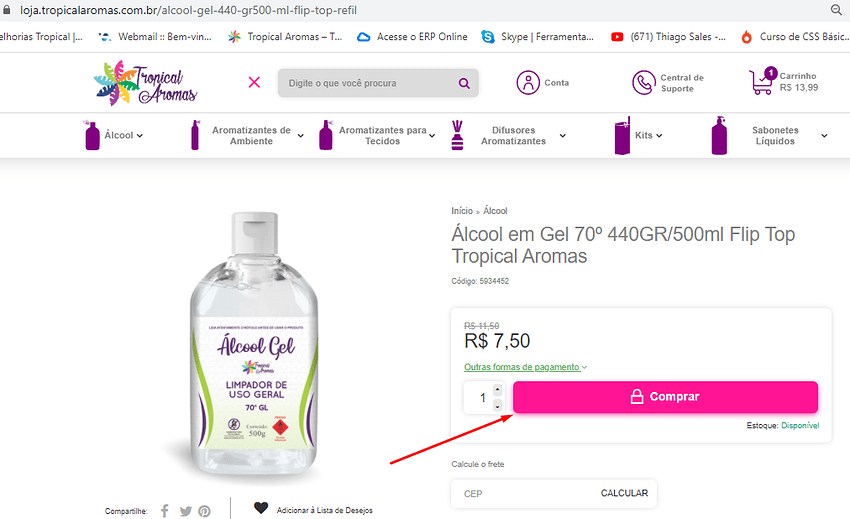
Task: Add to wishlist via heart icon
Action: pyautogui.click(x=261, y=508)
